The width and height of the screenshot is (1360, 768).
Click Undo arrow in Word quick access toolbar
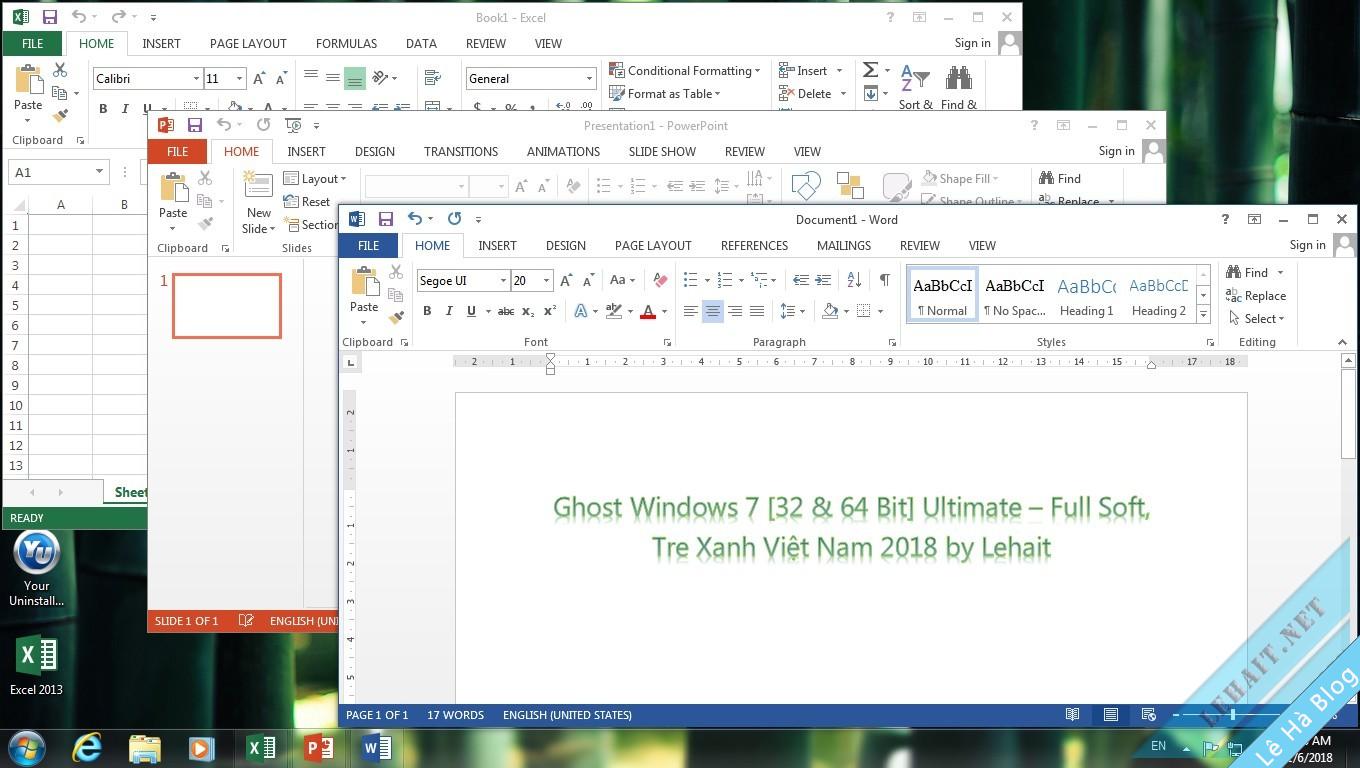pyautogui.click(x=414, y=219)
